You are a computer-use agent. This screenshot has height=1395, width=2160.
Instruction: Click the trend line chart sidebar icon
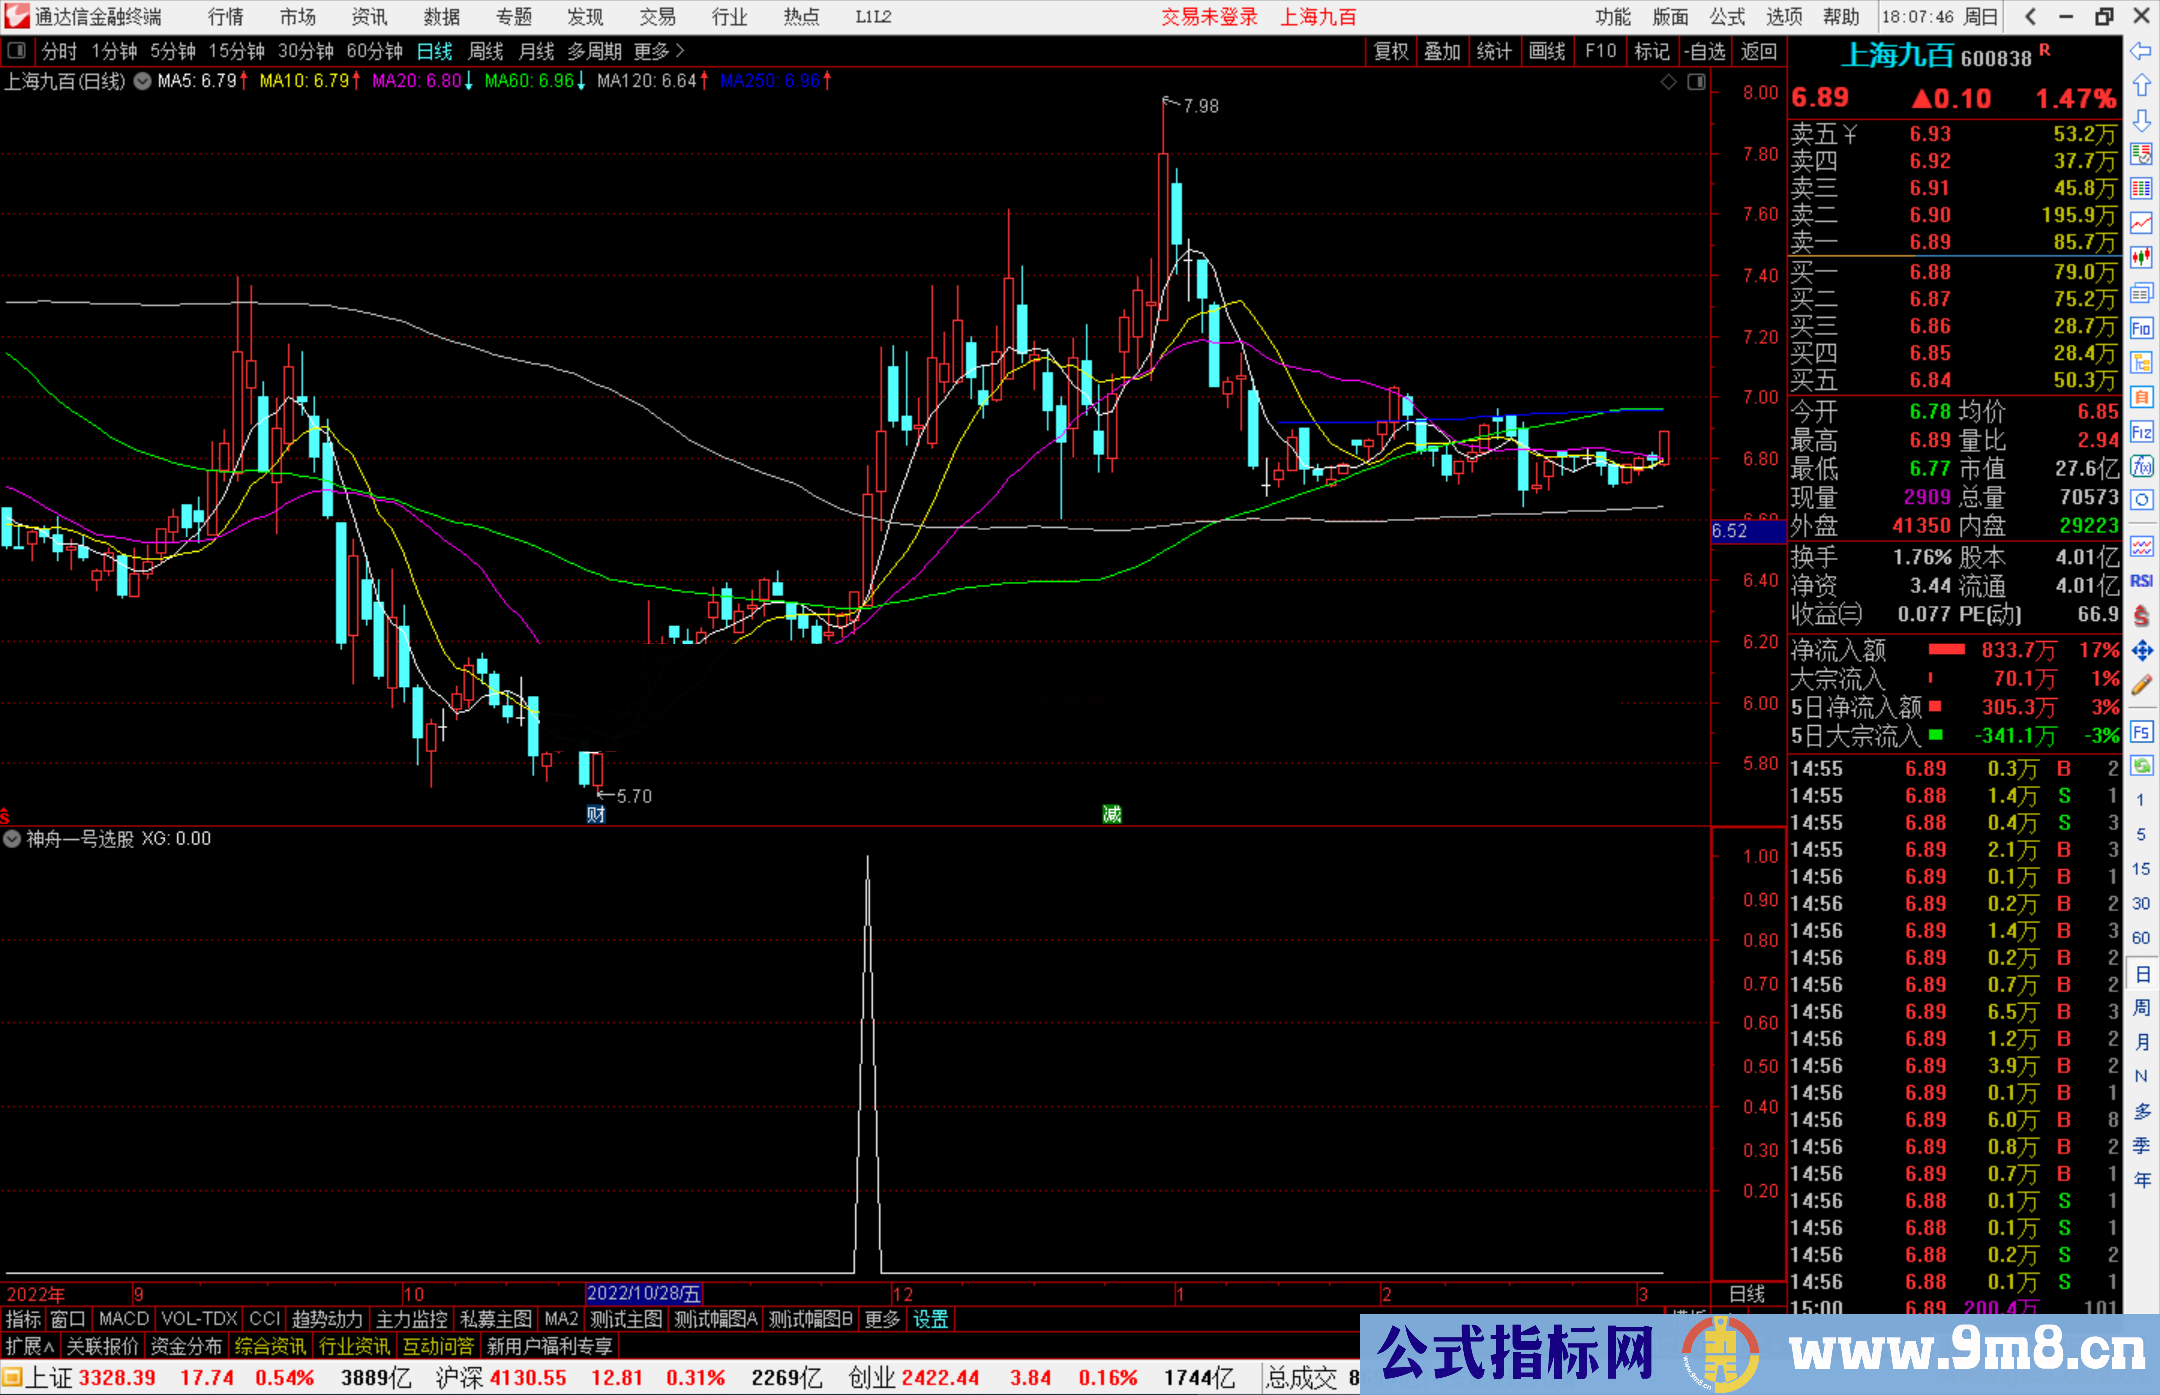(x=2141, y=223)
